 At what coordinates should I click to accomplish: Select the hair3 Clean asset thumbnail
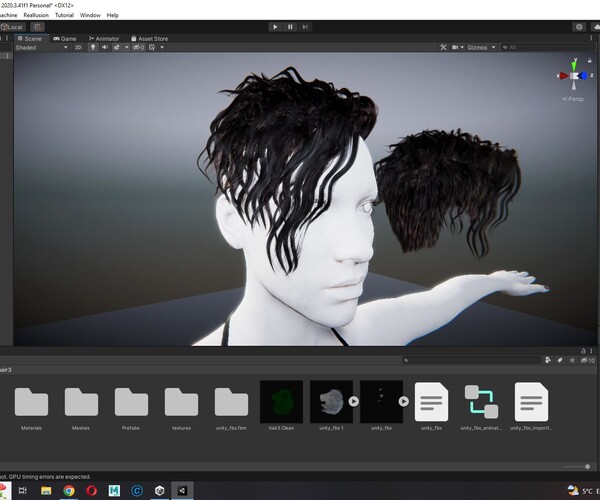click(x=281, y=402)
